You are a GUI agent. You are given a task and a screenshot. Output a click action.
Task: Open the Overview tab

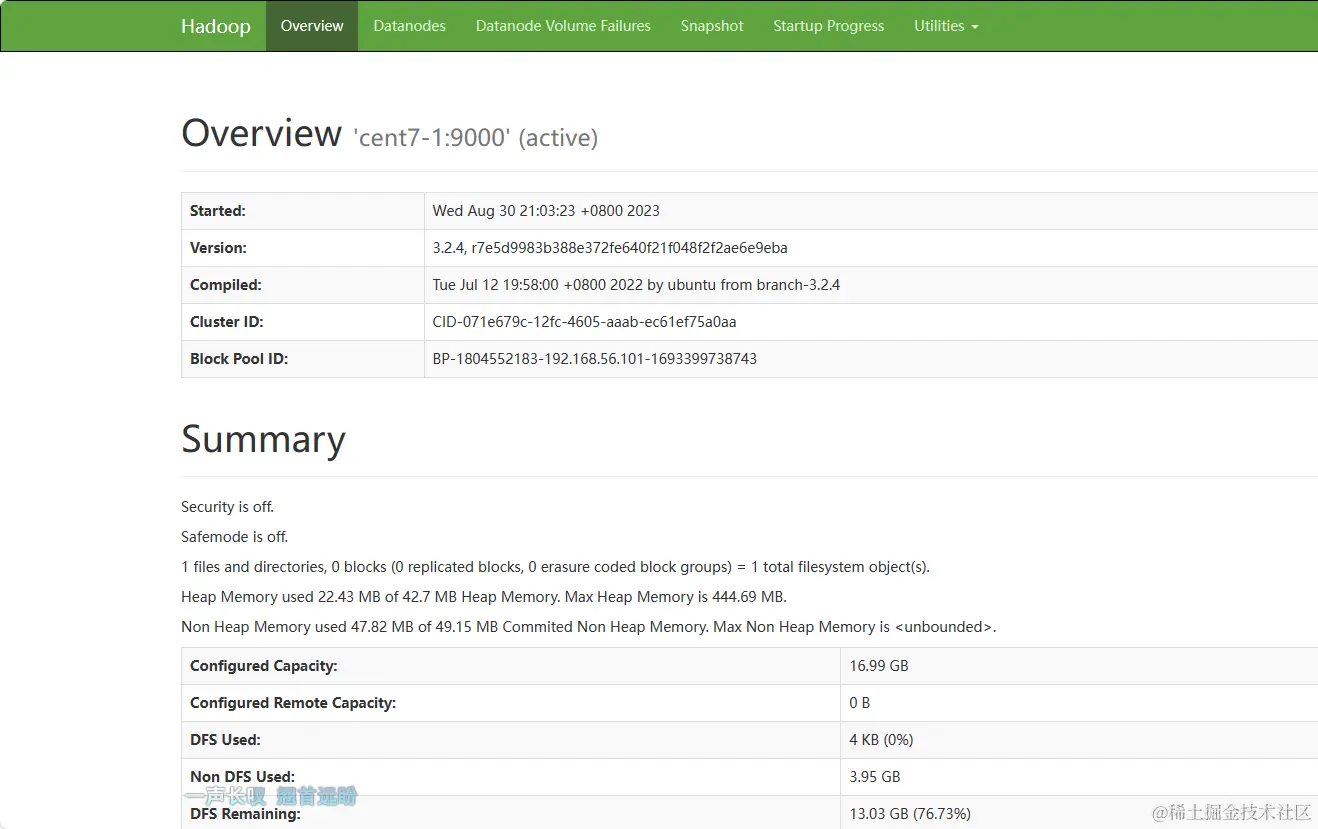[x=312, y=26]
